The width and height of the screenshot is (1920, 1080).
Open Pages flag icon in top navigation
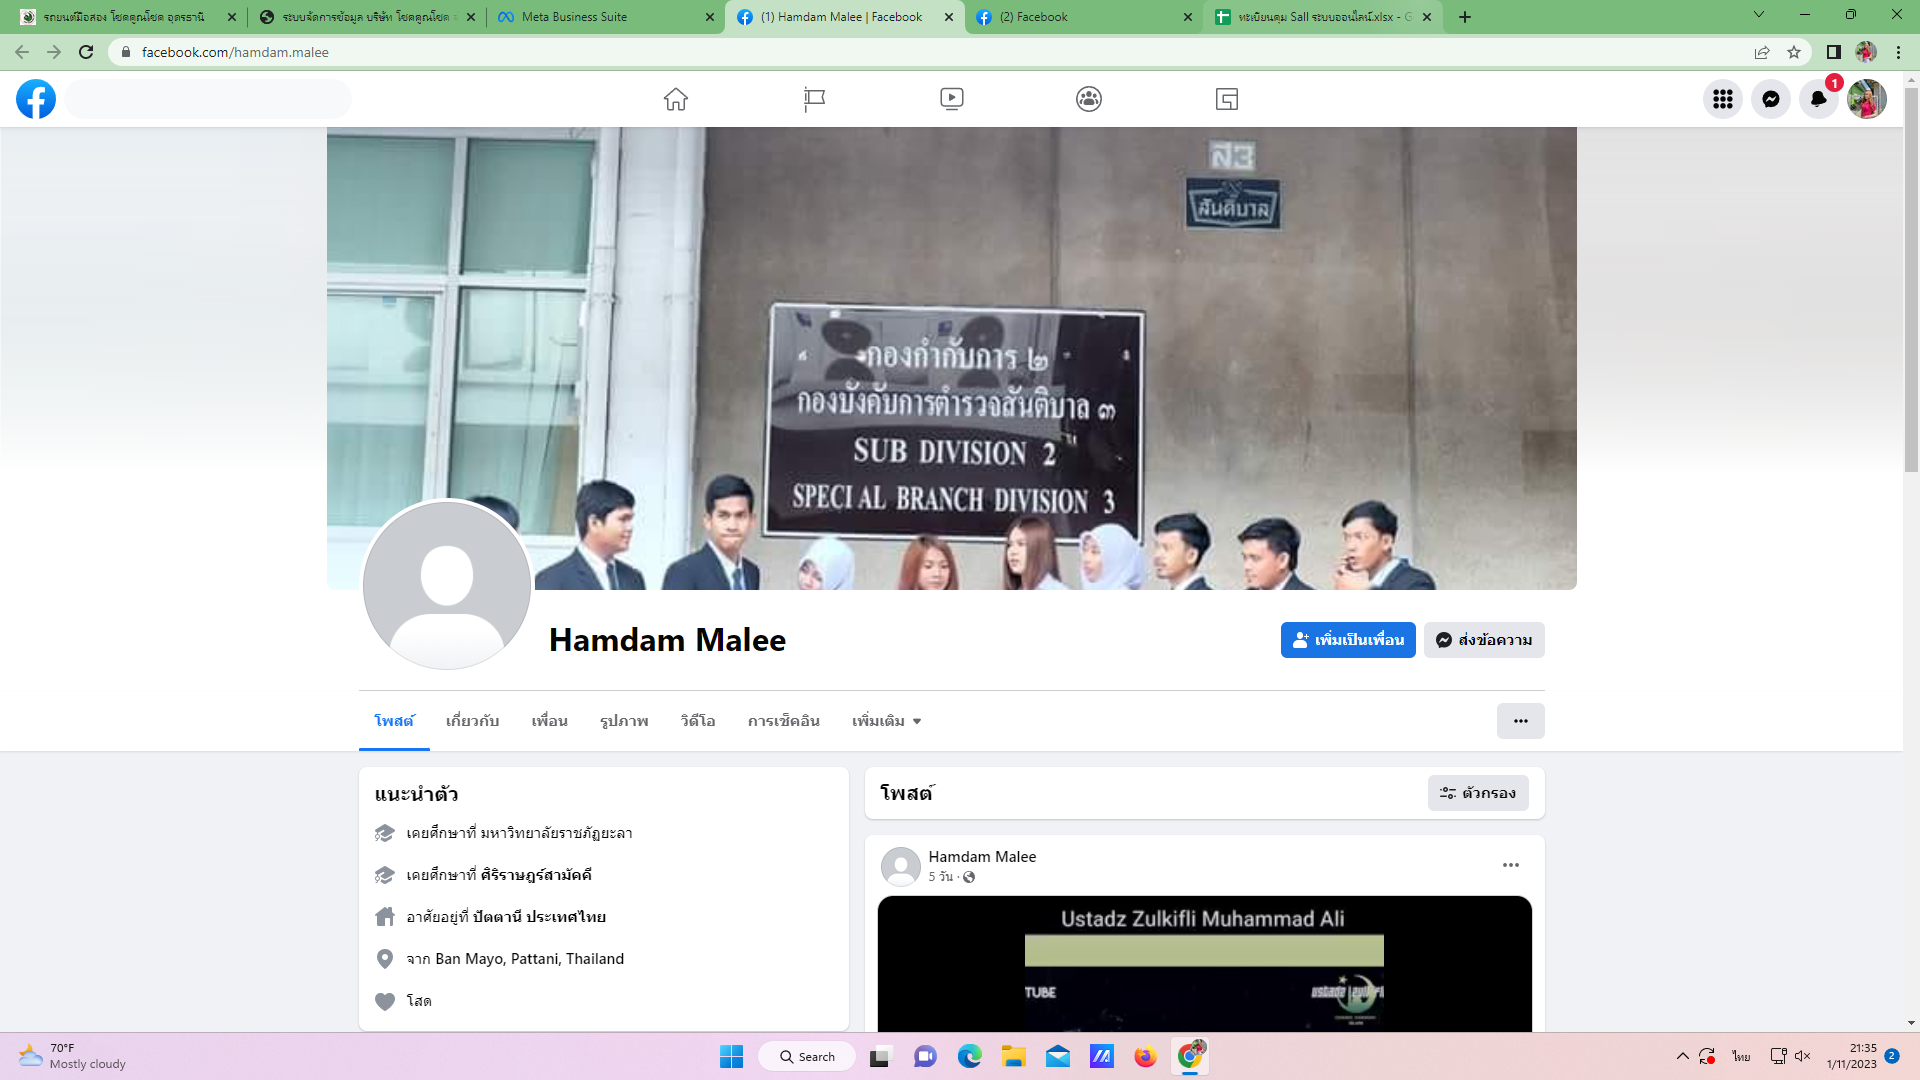coord(814,99)
